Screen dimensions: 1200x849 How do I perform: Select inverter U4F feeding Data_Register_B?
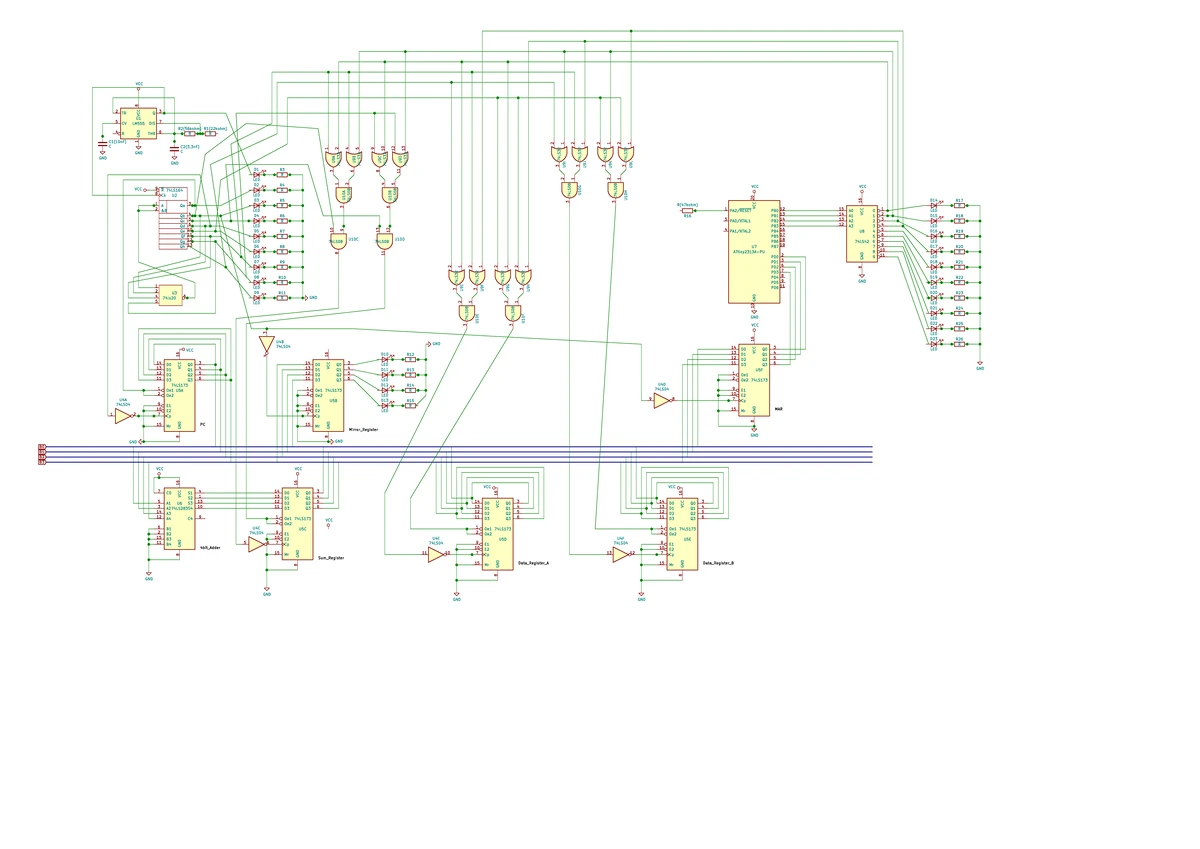coord(622,553)
